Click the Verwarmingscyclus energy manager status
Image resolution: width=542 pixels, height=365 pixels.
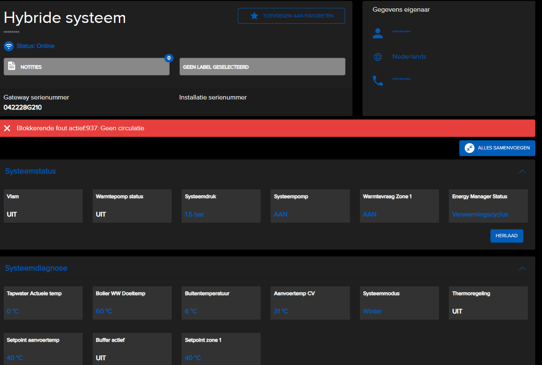pos(480,215)
